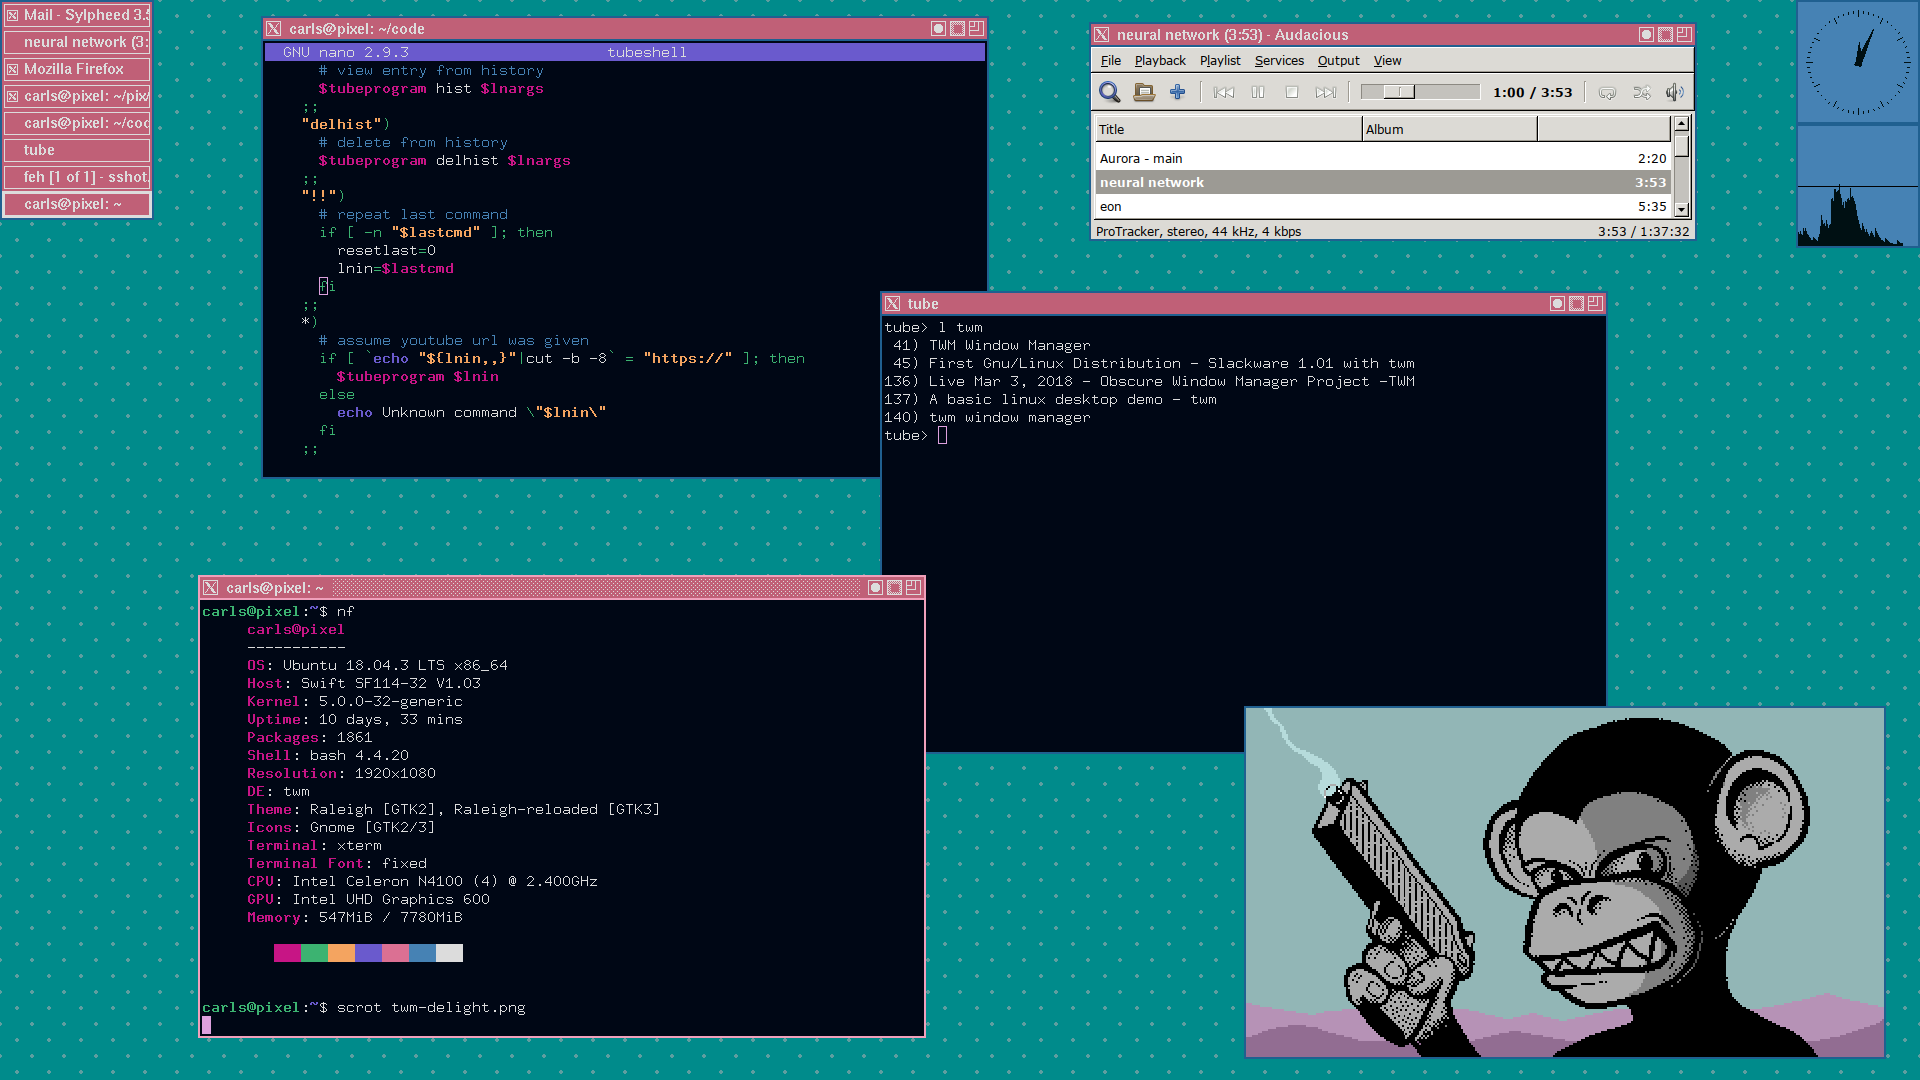Toggle shuffle mode in Audacious

tap(1641, 92)
